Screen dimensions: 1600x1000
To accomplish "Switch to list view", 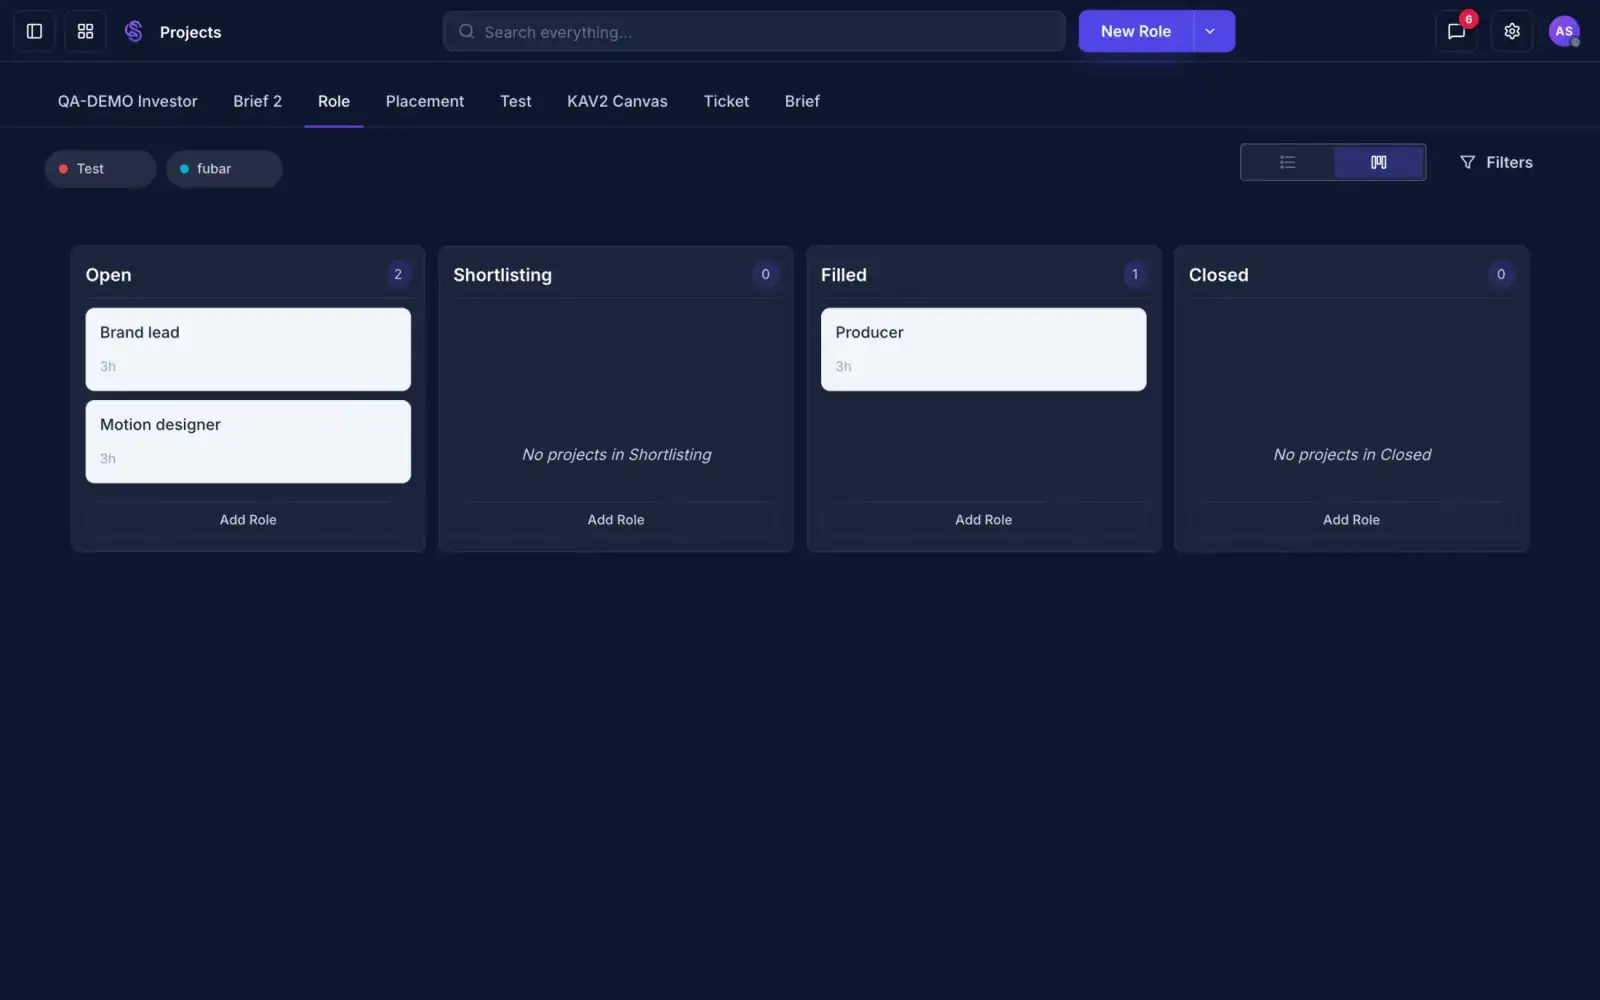I will 1287,162.
